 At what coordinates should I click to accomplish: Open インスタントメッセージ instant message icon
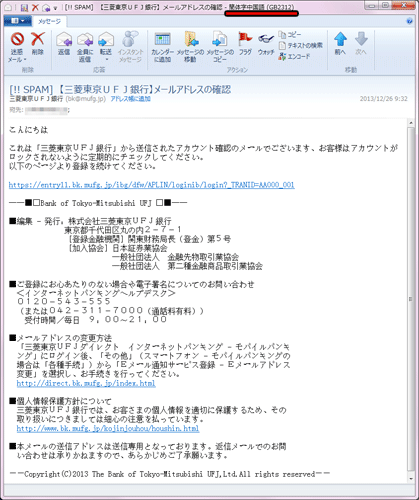click(x=130, y=47)
